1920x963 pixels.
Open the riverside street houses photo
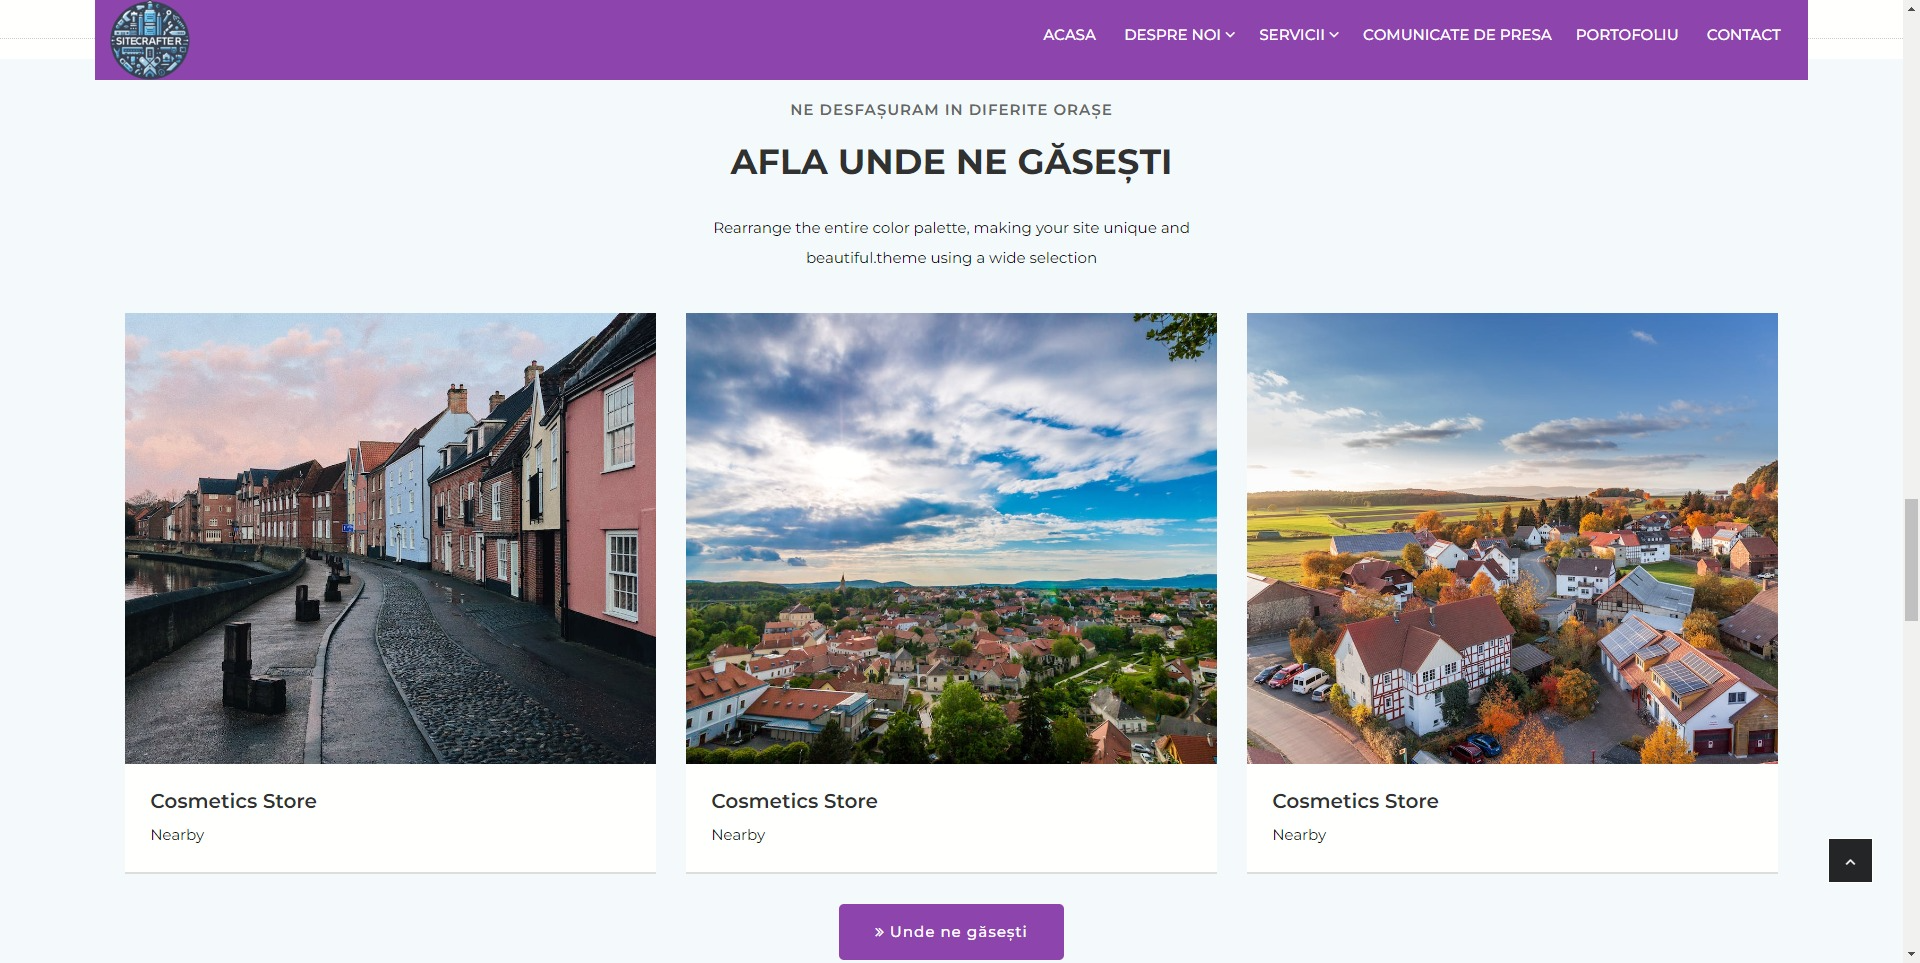390,538
